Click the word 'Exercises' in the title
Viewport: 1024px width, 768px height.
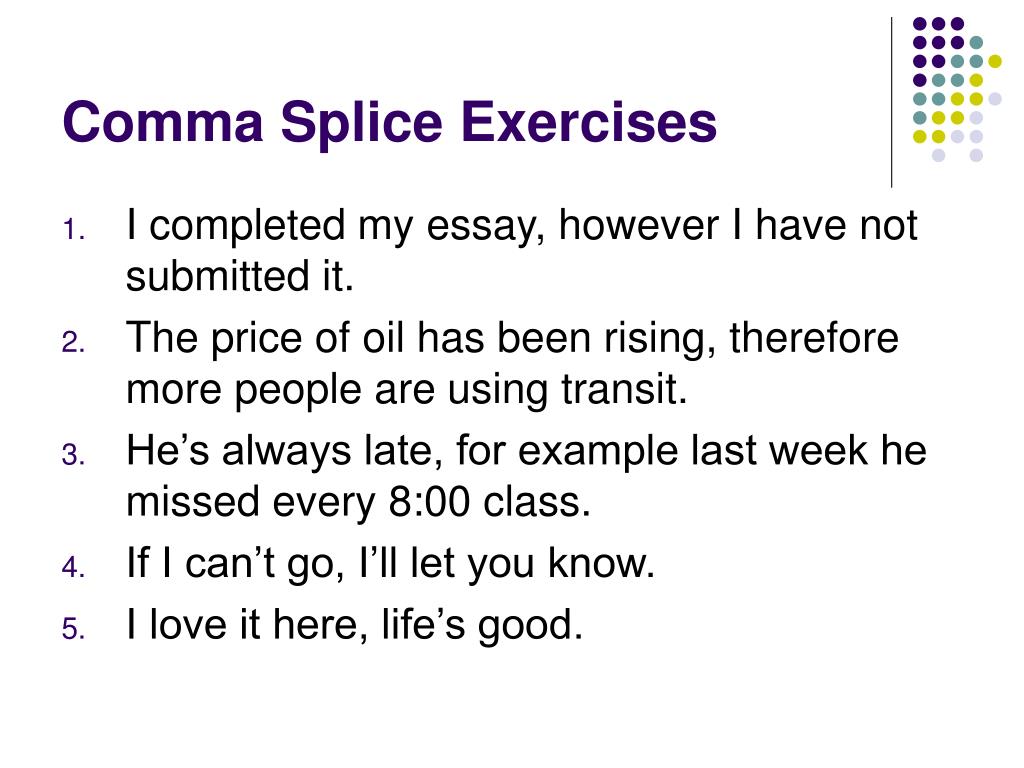[x=589, y=122]
